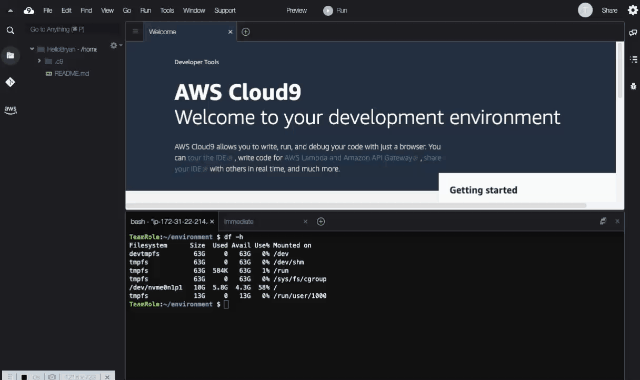Close the screen recorder toolbar
The height and width of the screenshot is (380, 640).
[107, 377]
